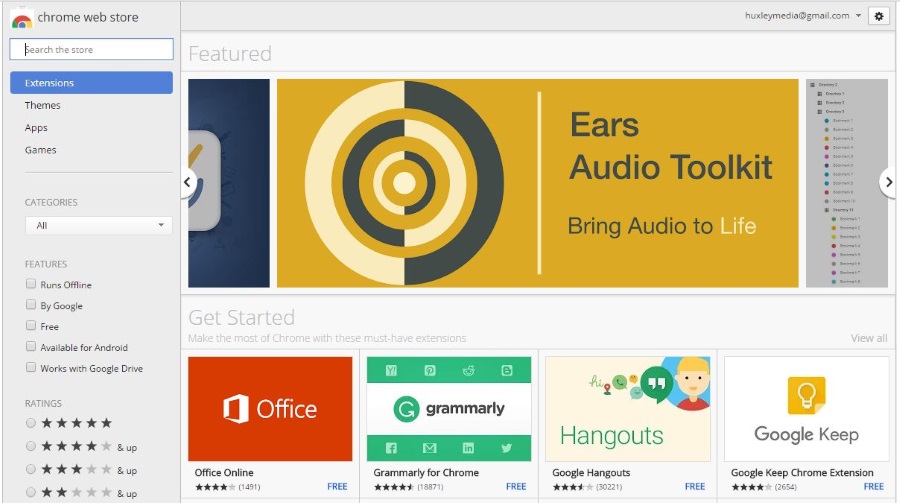Open the Google Hangouts tile image
Image resolution: width=900 pixels, height=503 pixels.
628,409
